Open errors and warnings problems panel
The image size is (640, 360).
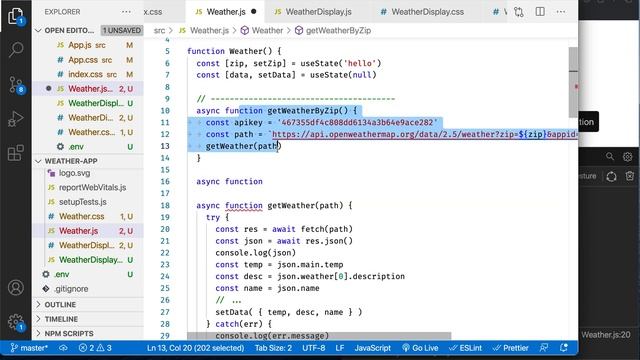click(x=95, y=348)
